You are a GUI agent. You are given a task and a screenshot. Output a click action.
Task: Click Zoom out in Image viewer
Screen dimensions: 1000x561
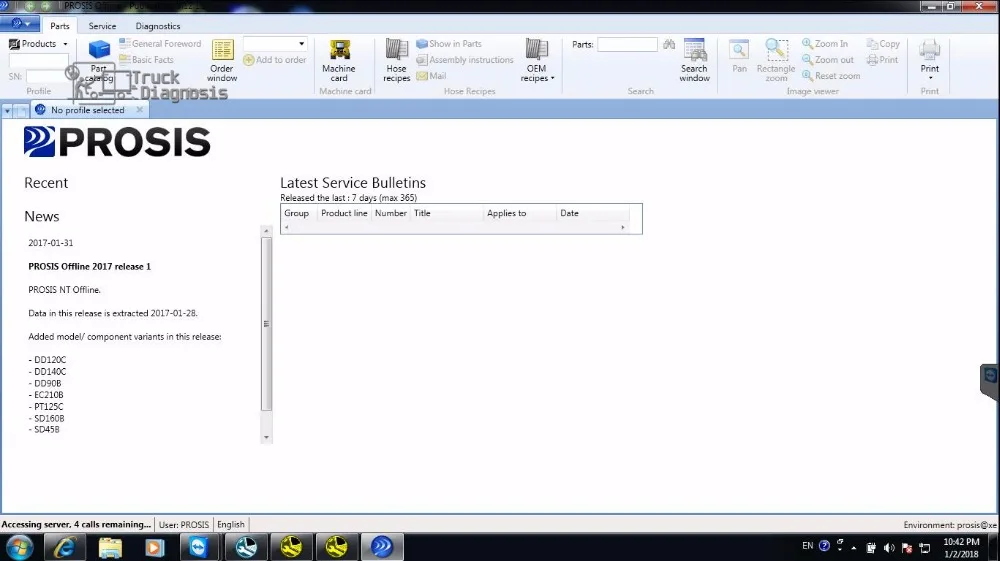coord(828,59)
